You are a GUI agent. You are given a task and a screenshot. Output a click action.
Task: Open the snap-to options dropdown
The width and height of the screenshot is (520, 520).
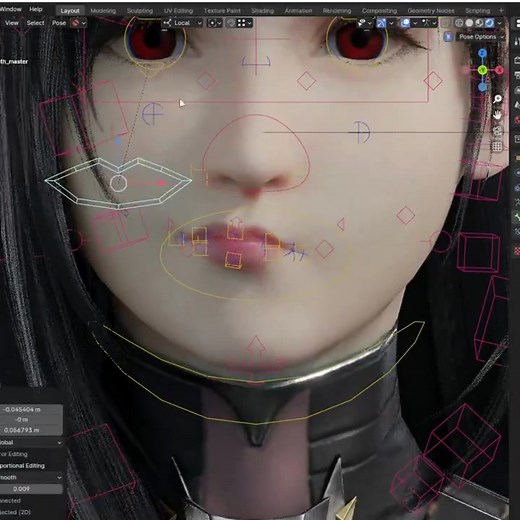(244, 23)
